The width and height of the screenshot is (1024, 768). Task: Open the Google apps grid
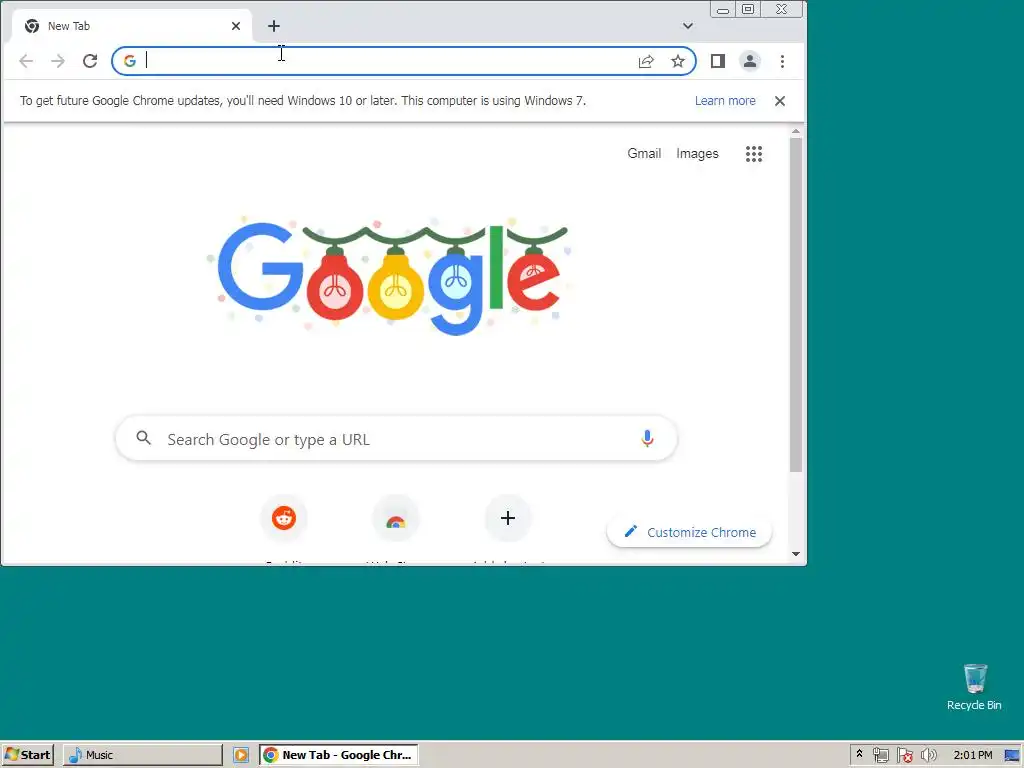754,154
